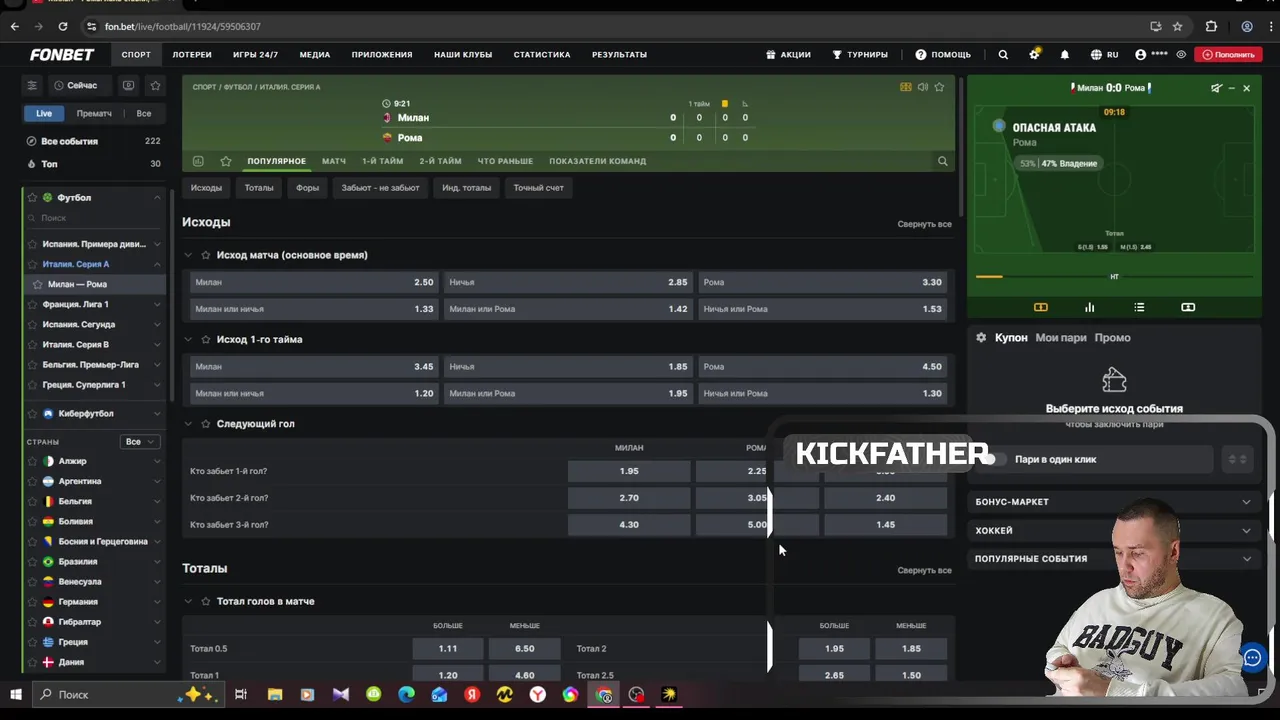Add match to favorites via match header star
The height and width of the screenshot is (720, 1280).
click(939, 87)
